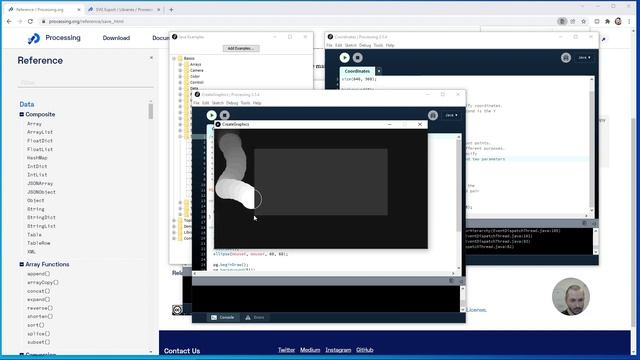
Task: Open the Data heading link in sidebar
Action: (x=27, y=104)
